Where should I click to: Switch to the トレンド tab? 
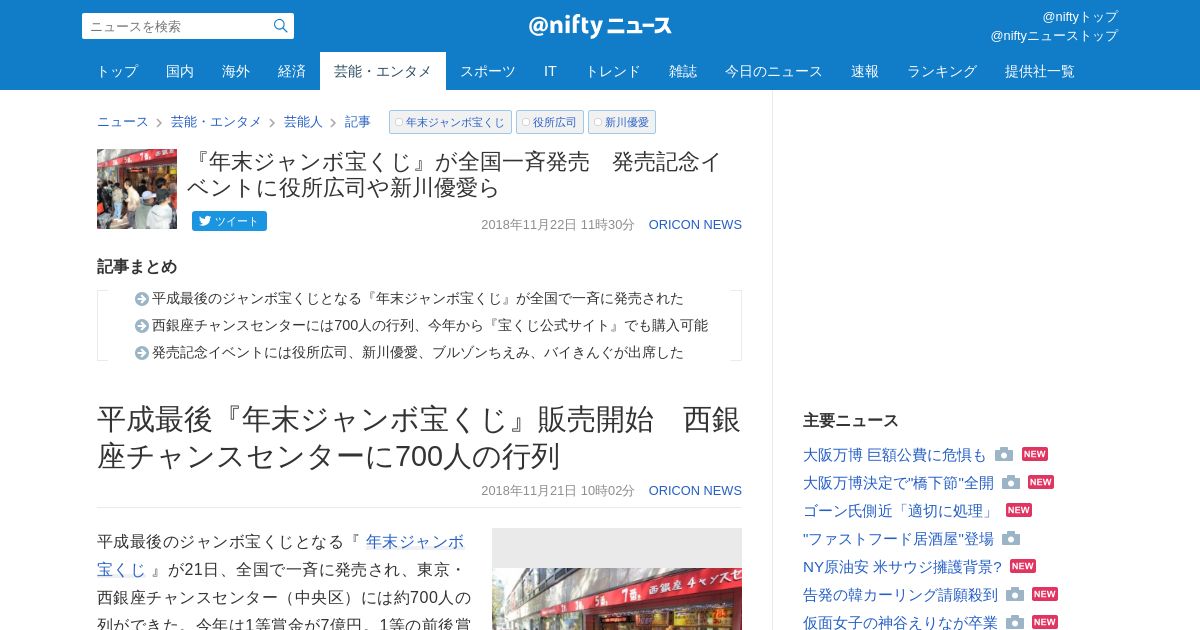613,71
